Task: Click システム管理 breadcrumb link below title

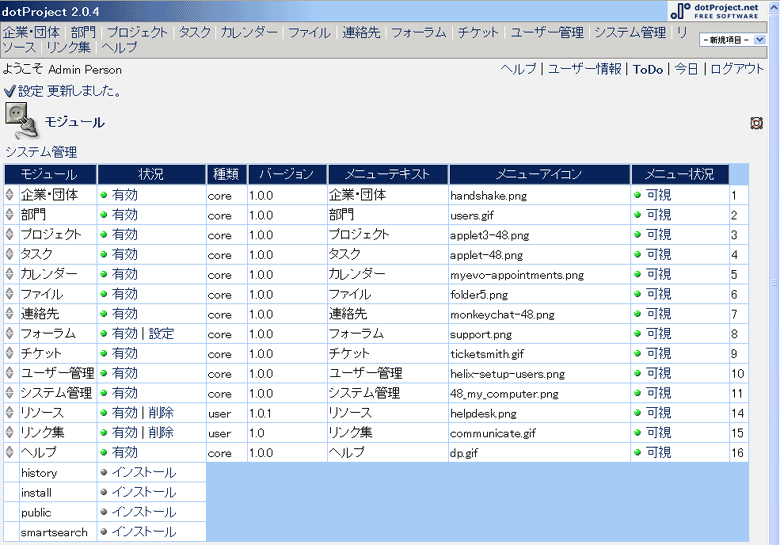Action: (x=41, y=152)
